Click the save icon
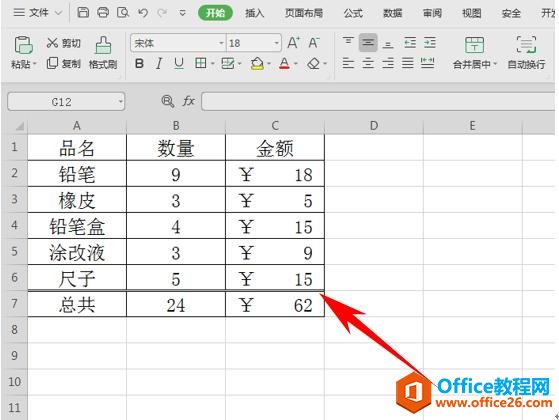 coord(83,13)
